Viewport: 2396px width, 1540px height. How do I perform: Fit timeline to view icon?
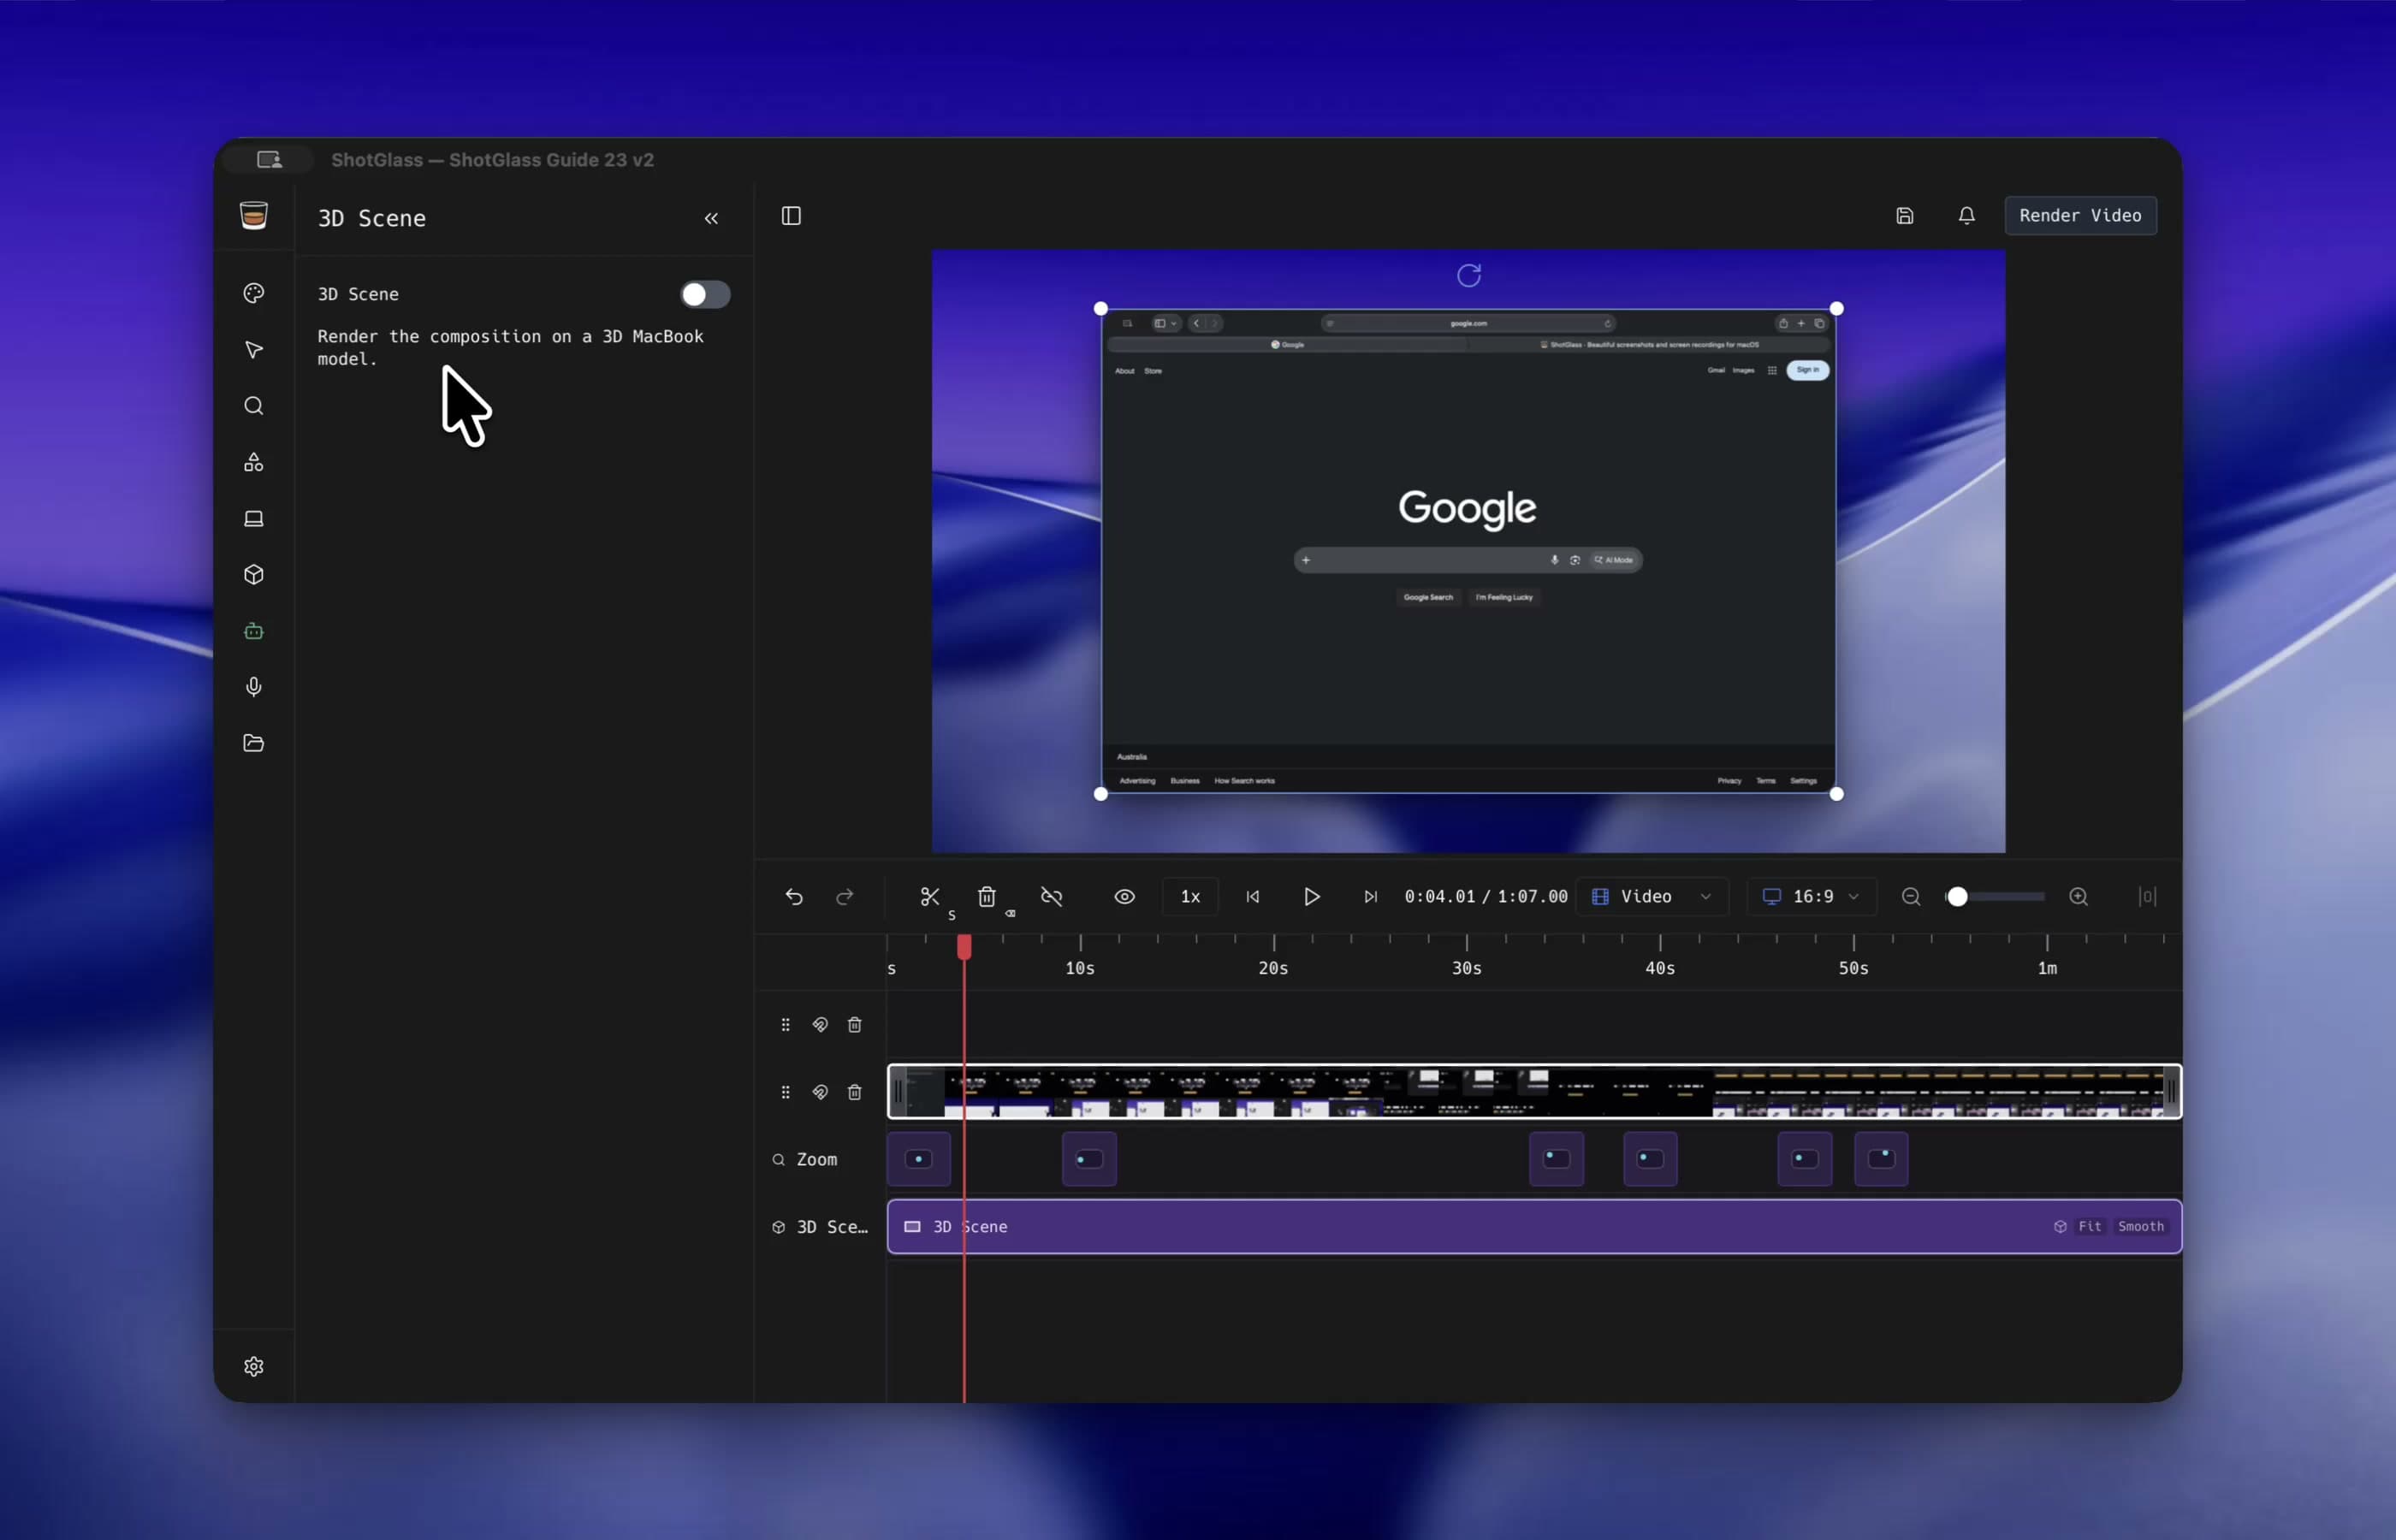2147,896
